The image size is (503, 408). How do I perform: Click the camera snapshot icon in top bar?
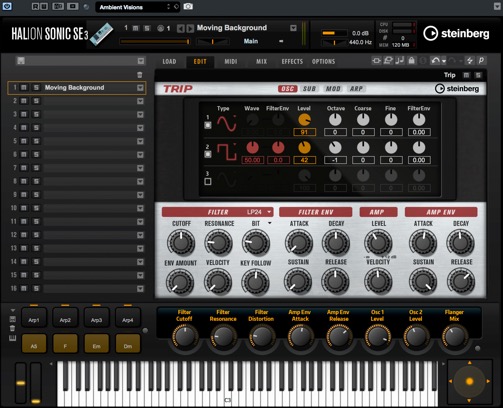tap(188, 7)
